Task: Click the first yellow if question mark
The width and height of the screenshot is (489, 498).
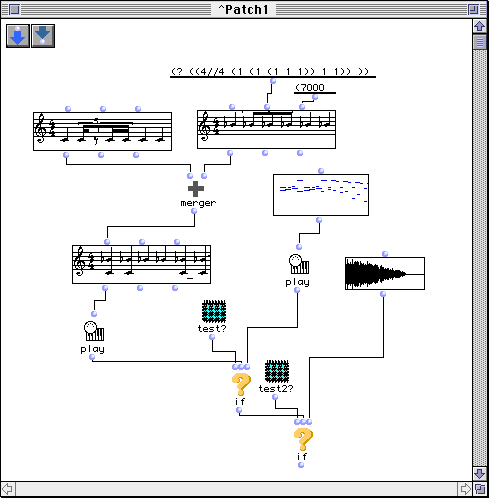Action: click(241, 384)
